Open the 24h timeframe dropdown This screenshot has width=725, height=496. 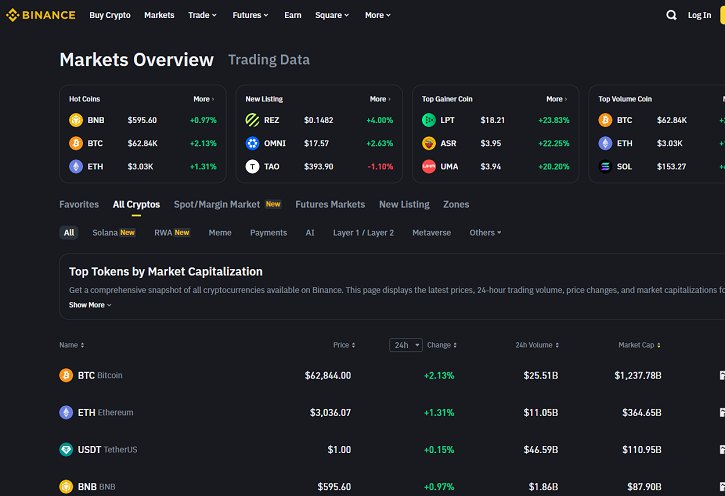pyautogui.click(x=406, y=345)
